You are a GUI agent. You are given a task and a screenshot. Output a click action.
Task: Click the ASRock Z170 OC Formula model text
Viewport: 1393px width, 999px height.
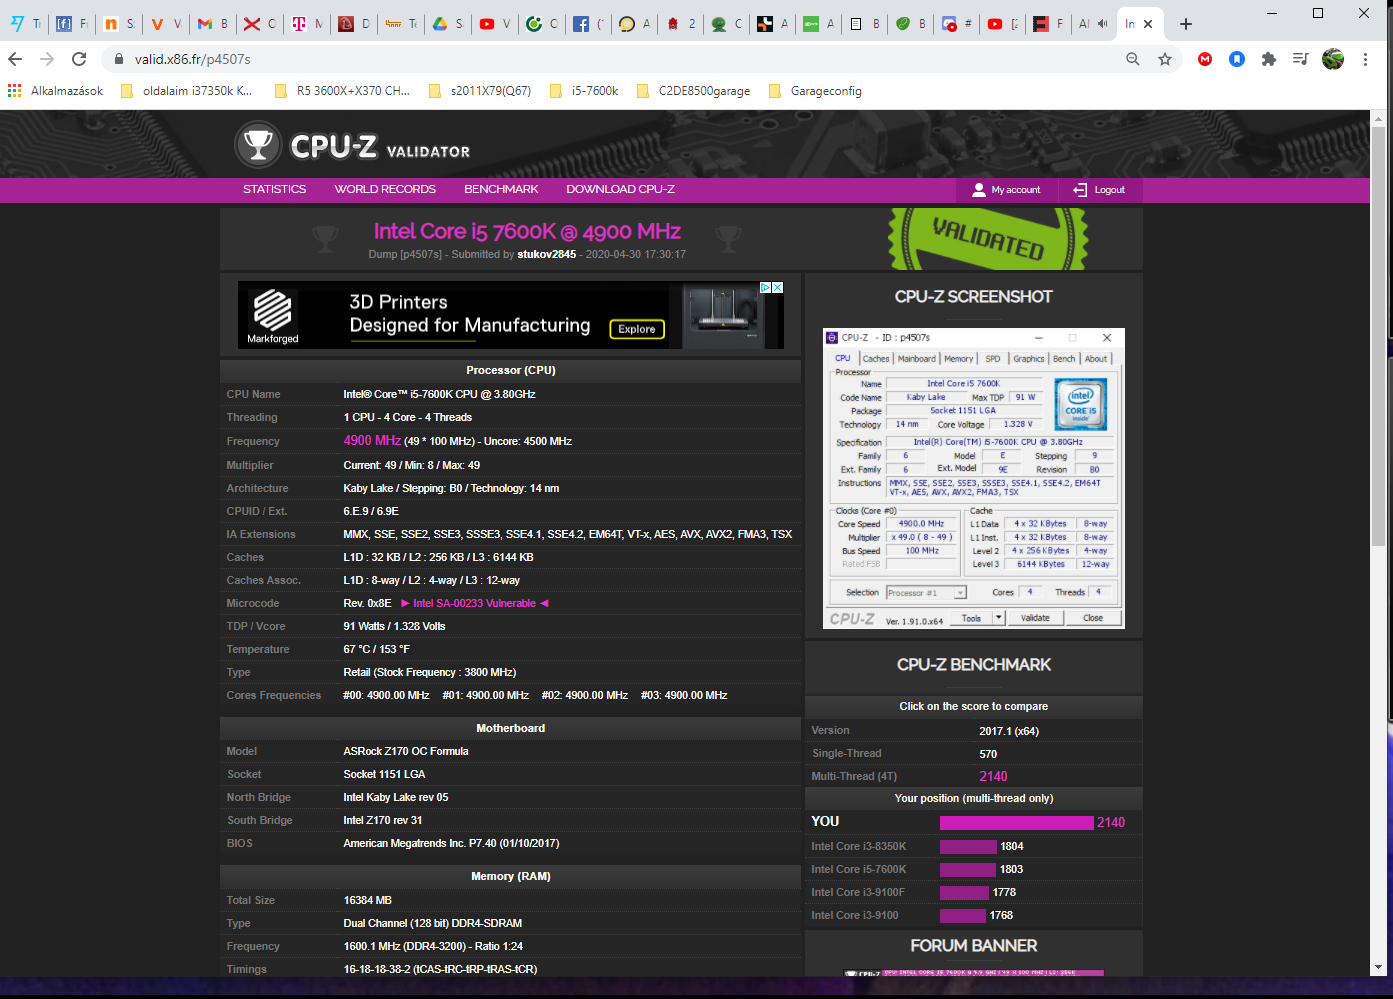(406, 752)
